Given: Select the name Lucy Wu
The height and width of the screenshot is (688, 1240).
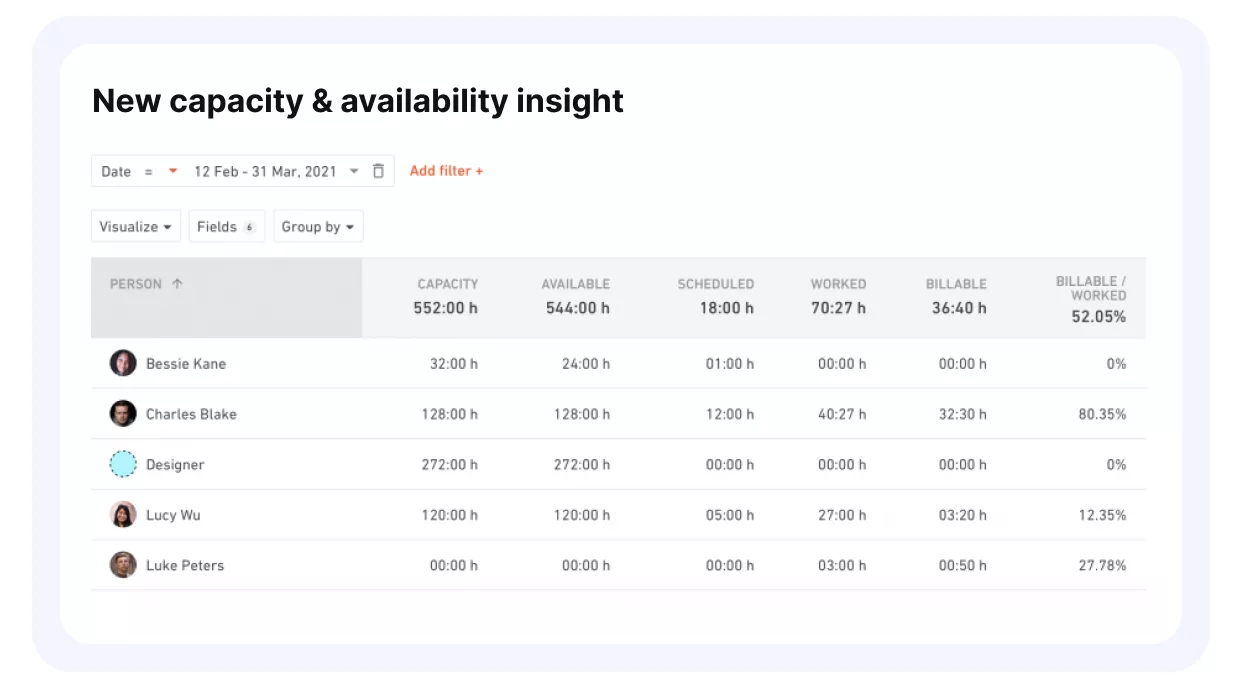Looking at the screenshot, I should click(174, 515).
